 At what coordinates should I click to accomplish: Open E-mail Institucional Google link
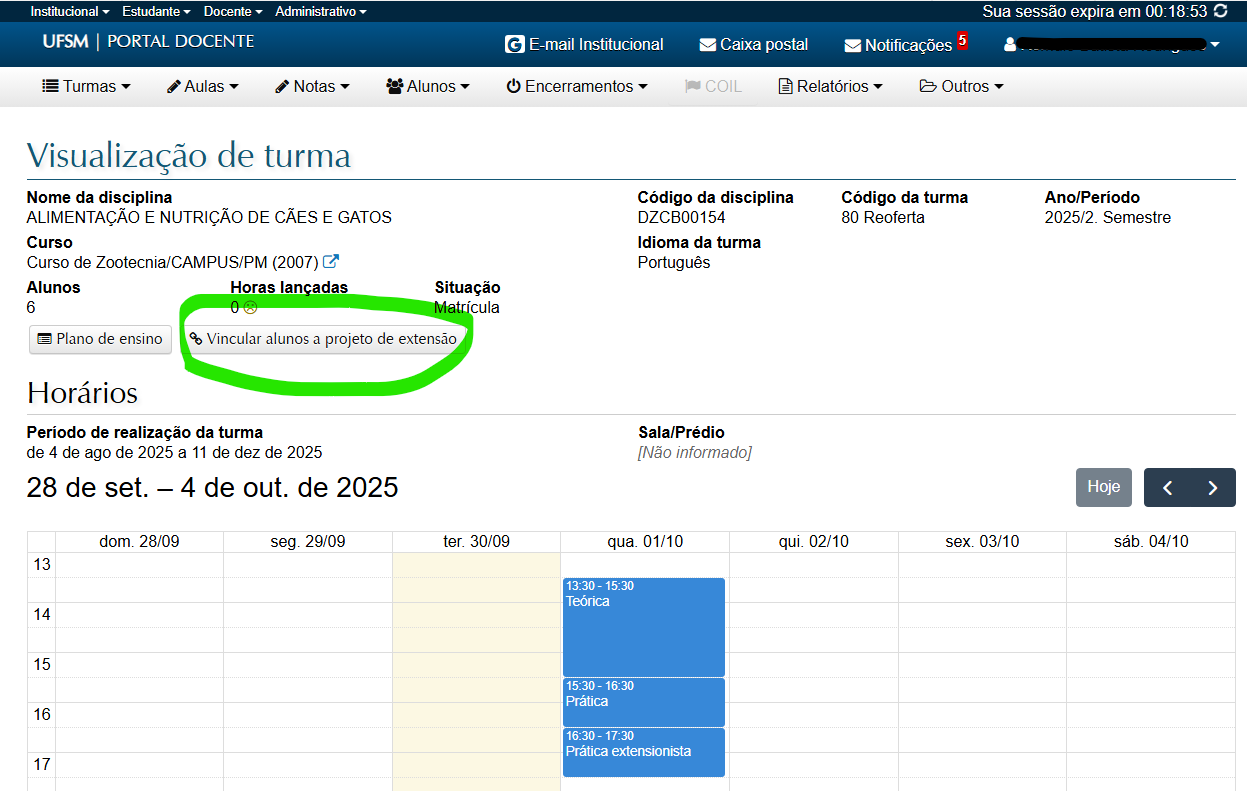tap(584, 45)
